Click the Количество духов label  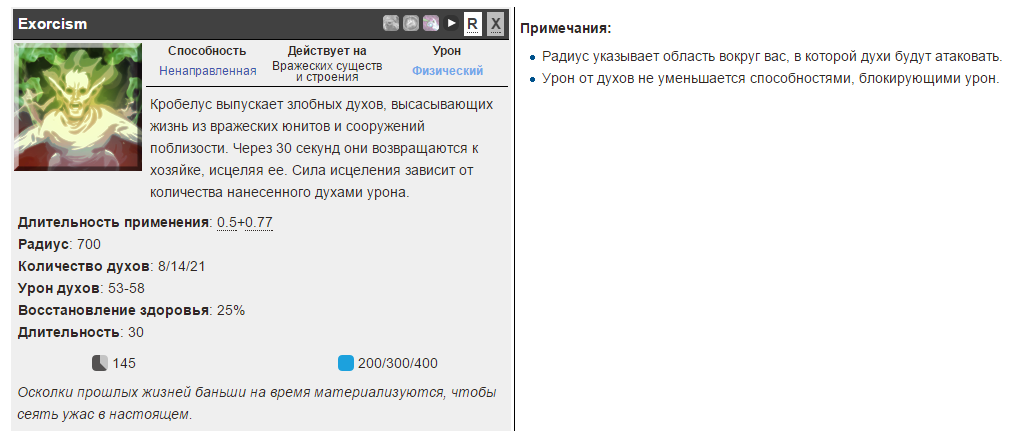[x=84, y=266]
